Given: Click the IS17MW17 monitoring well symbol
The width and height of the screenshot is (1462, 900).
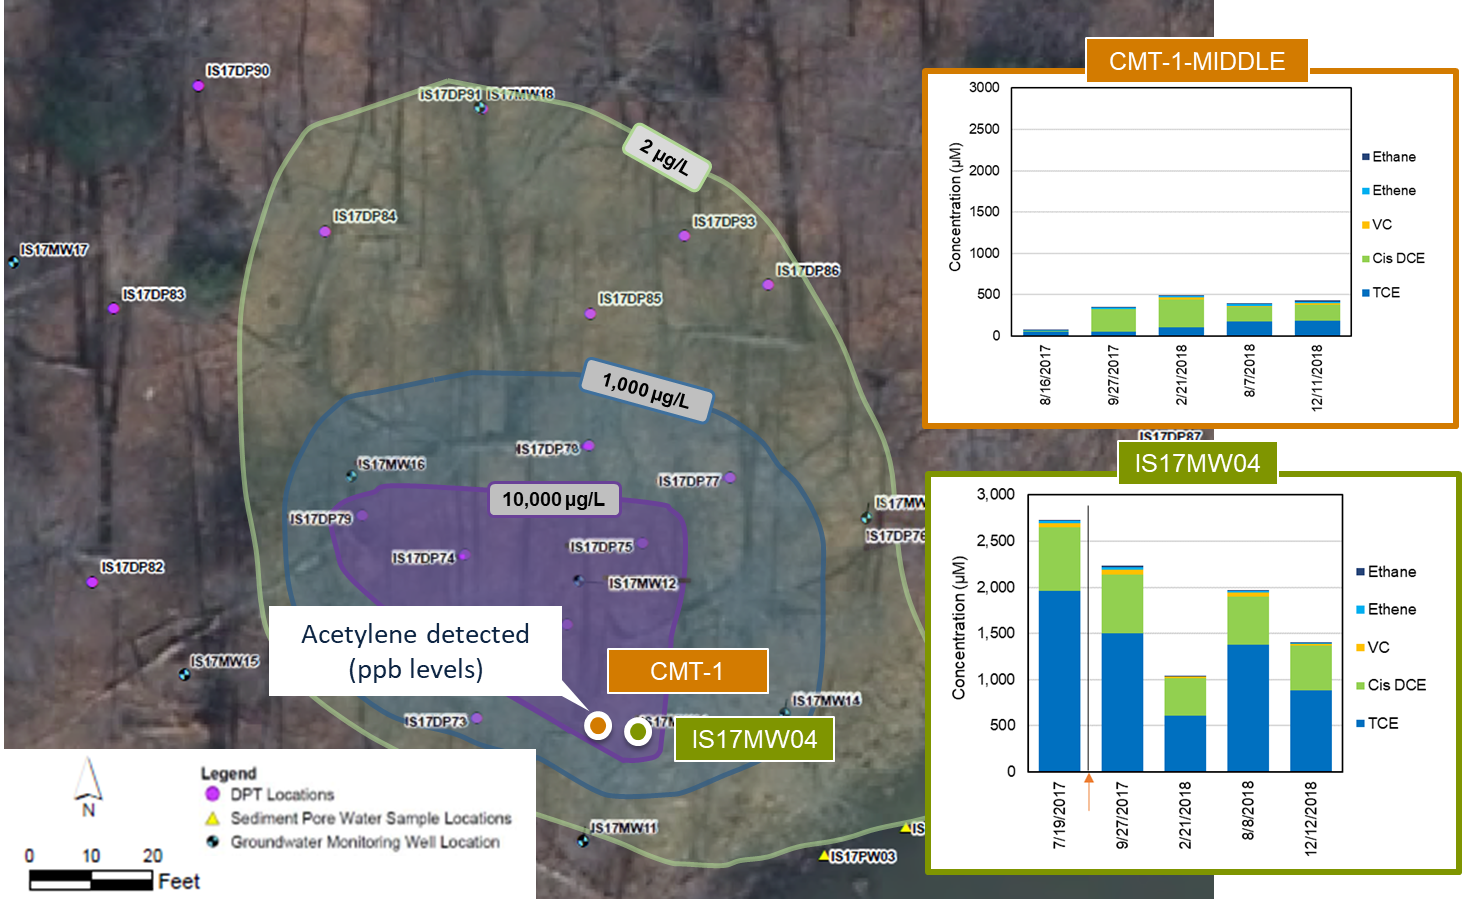Looking at the screenshot, I should tap(14, 262).
